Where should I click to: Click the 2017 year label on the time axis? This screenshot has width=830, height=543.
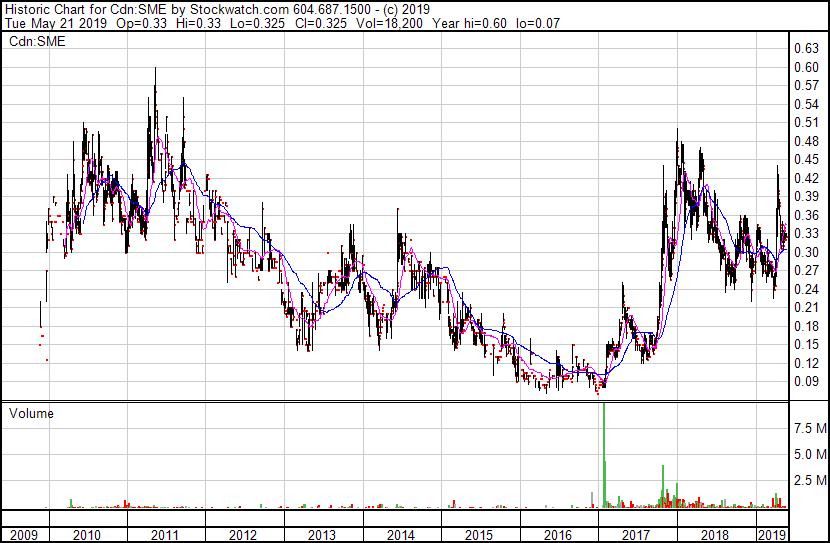[636, 535]
